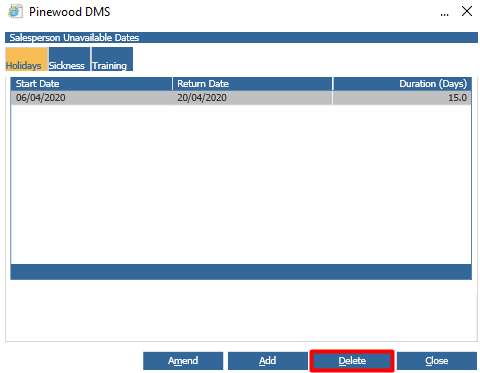
Task: Select the row starting 06/04/2020
Action: coord(241,98)
